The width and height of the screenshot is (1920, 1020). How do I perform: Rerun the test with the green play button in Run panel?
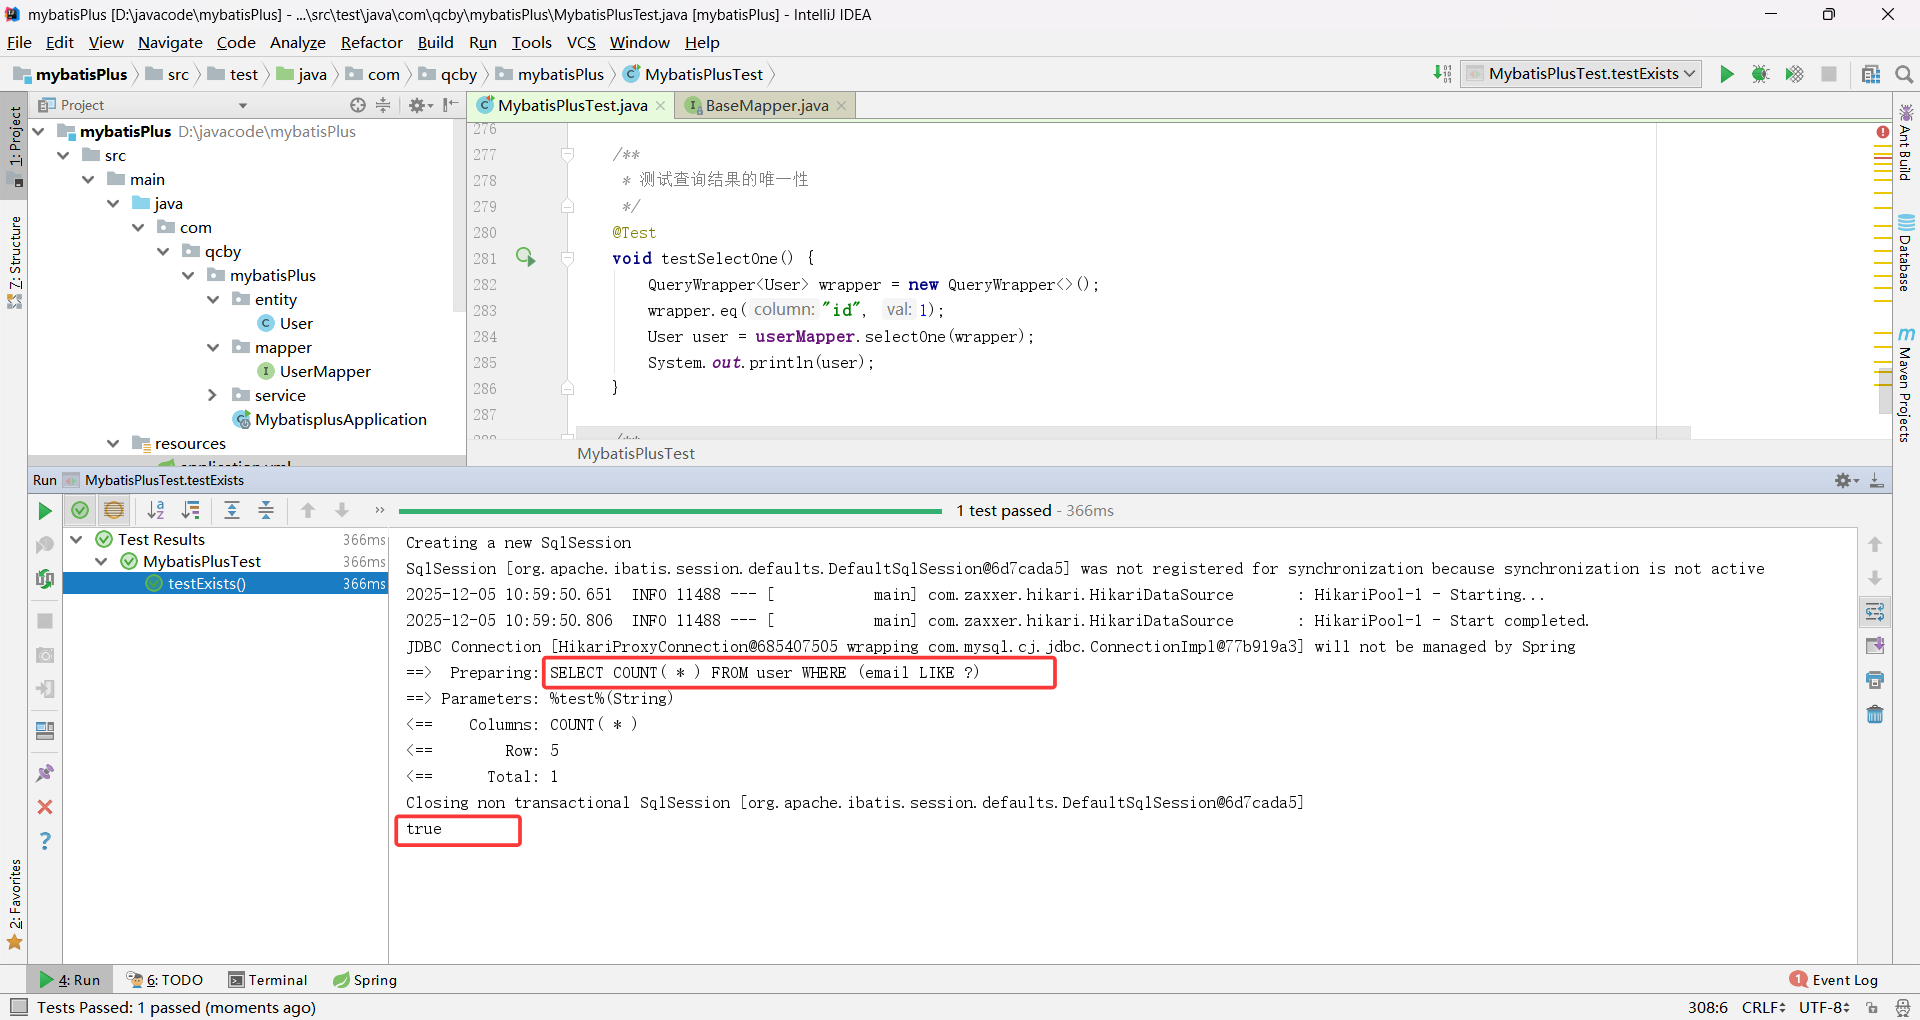tap(45, 511)
